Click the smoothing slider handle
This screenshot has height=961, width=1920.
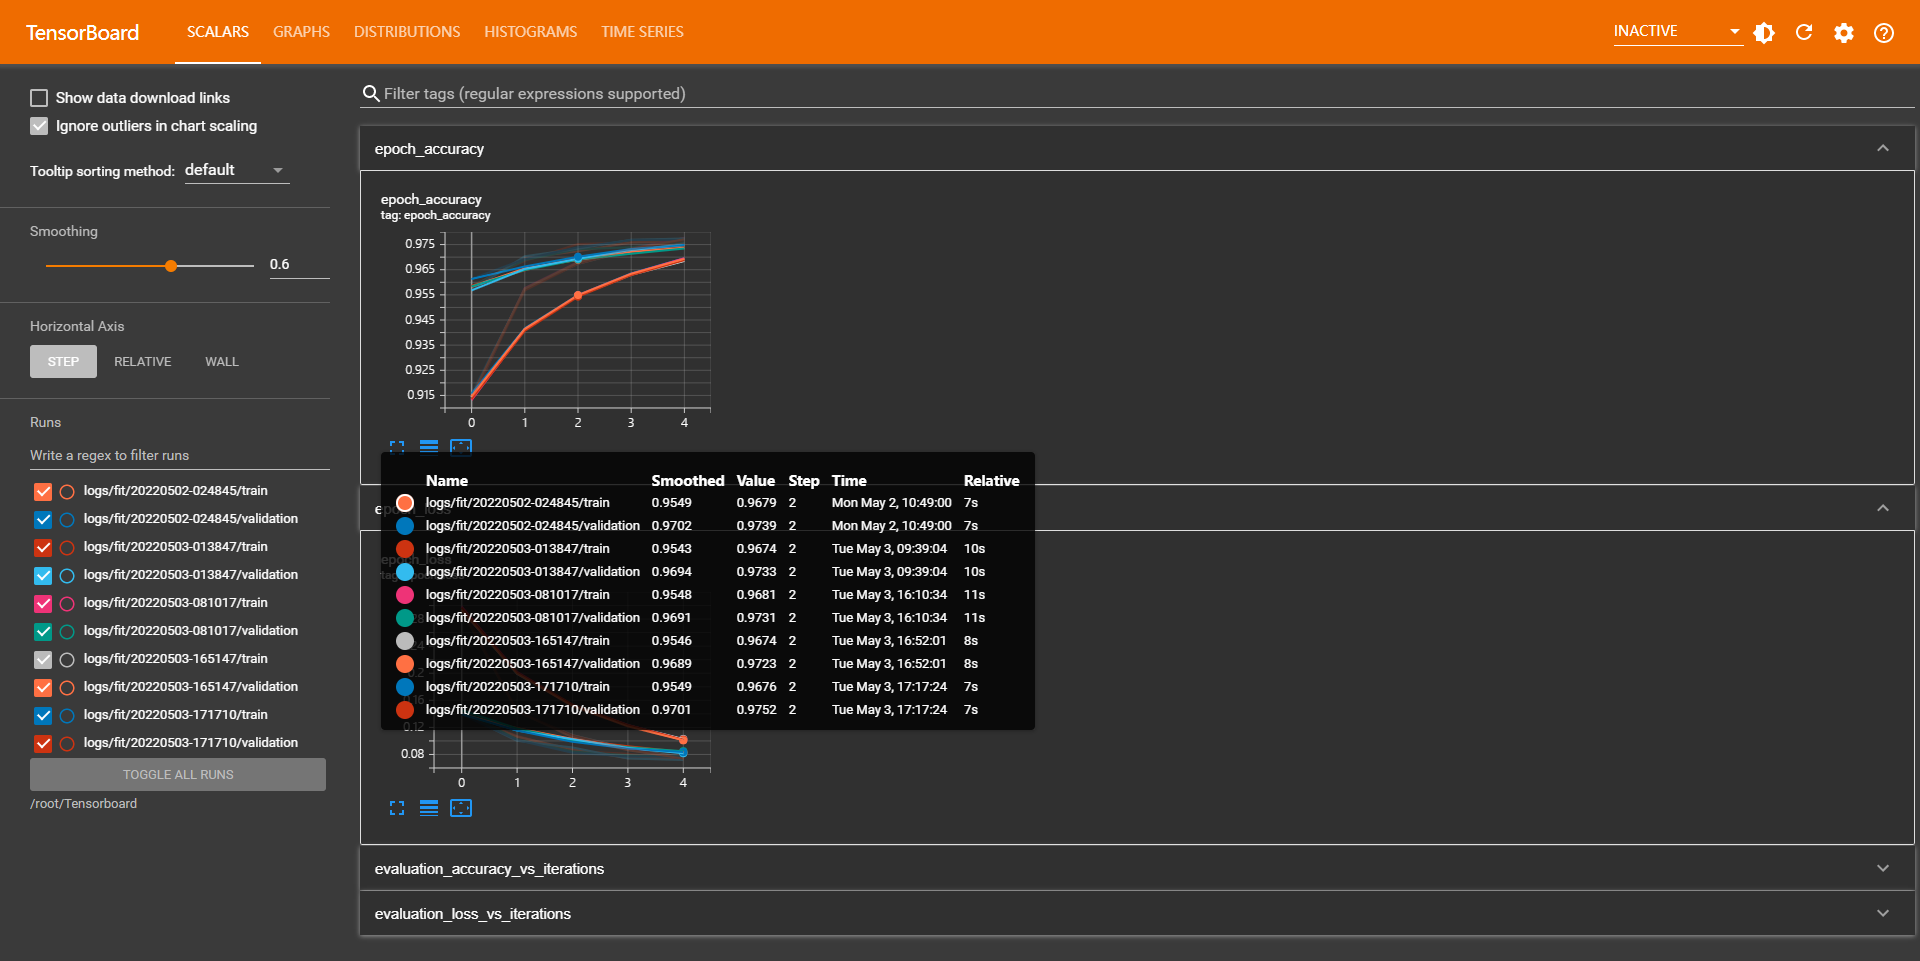pyautogui.click(x=171, y=266)
